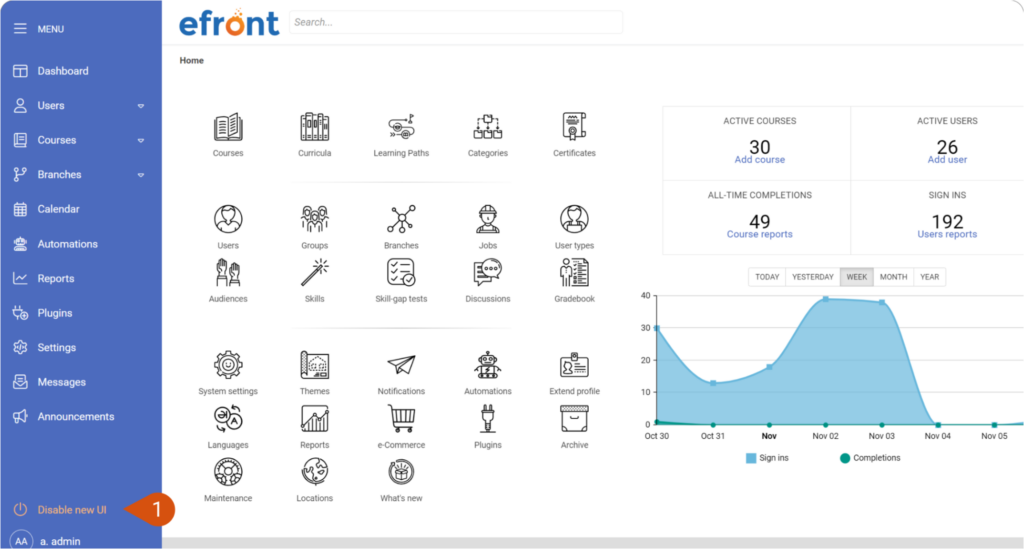Viewport: 1024px width, 549px height.
Task: Open the Skills wand icon
Action: (314, 273)
